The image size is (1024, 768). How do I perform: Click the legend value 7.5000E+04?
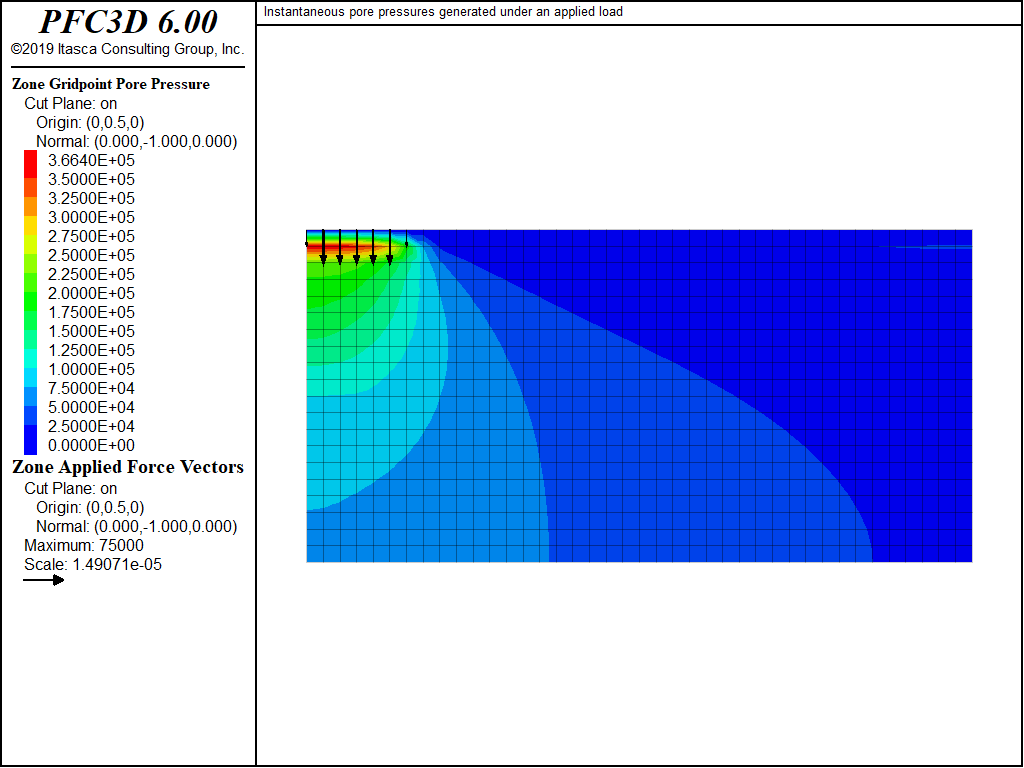91,389
